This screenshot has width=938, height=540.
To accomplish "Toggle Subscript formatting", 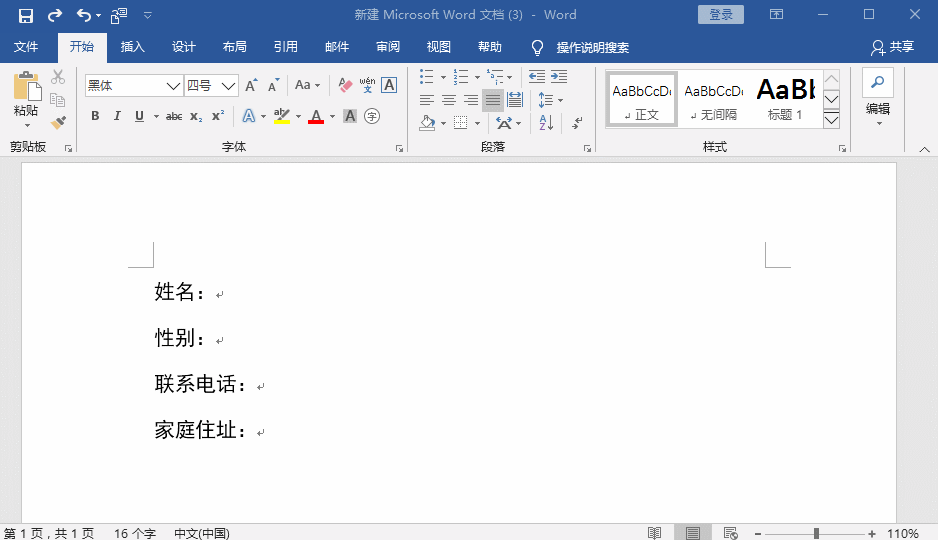I will point(196,117).
